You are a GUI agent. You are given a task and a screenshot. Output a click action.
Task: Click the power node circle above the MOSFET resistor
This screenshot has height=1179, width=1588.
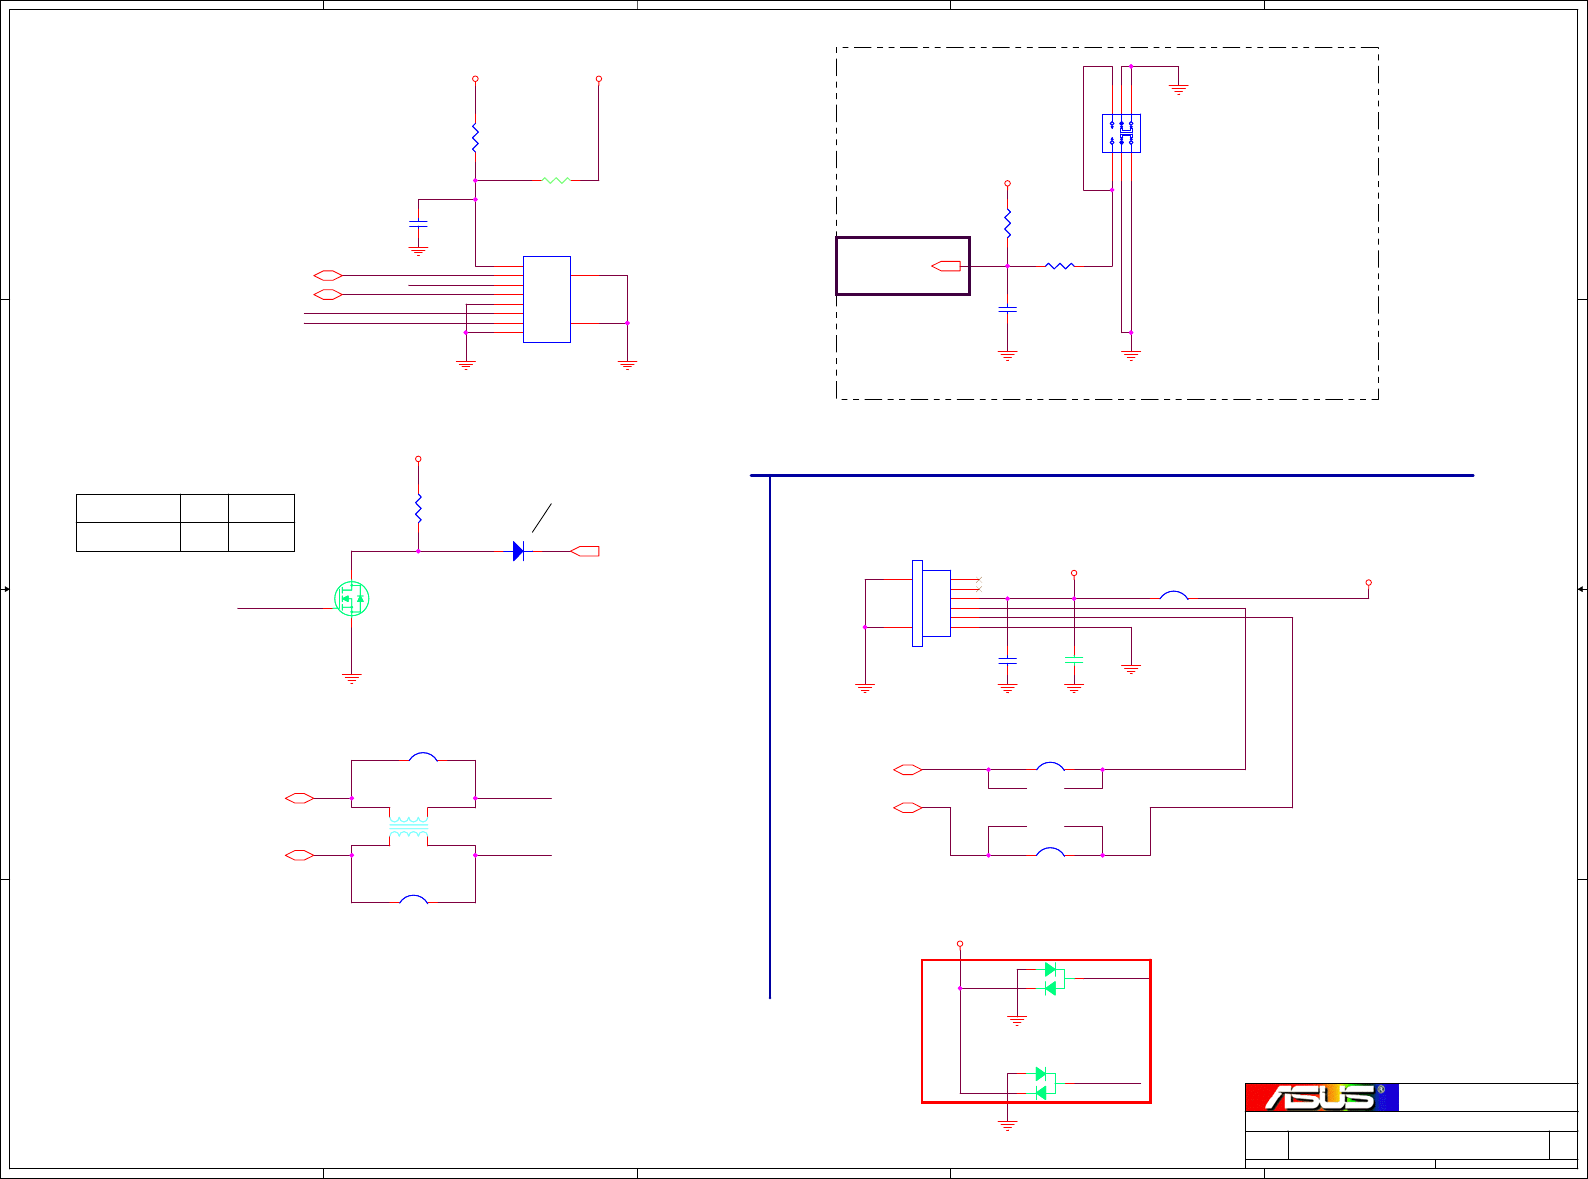coord(418,459)
